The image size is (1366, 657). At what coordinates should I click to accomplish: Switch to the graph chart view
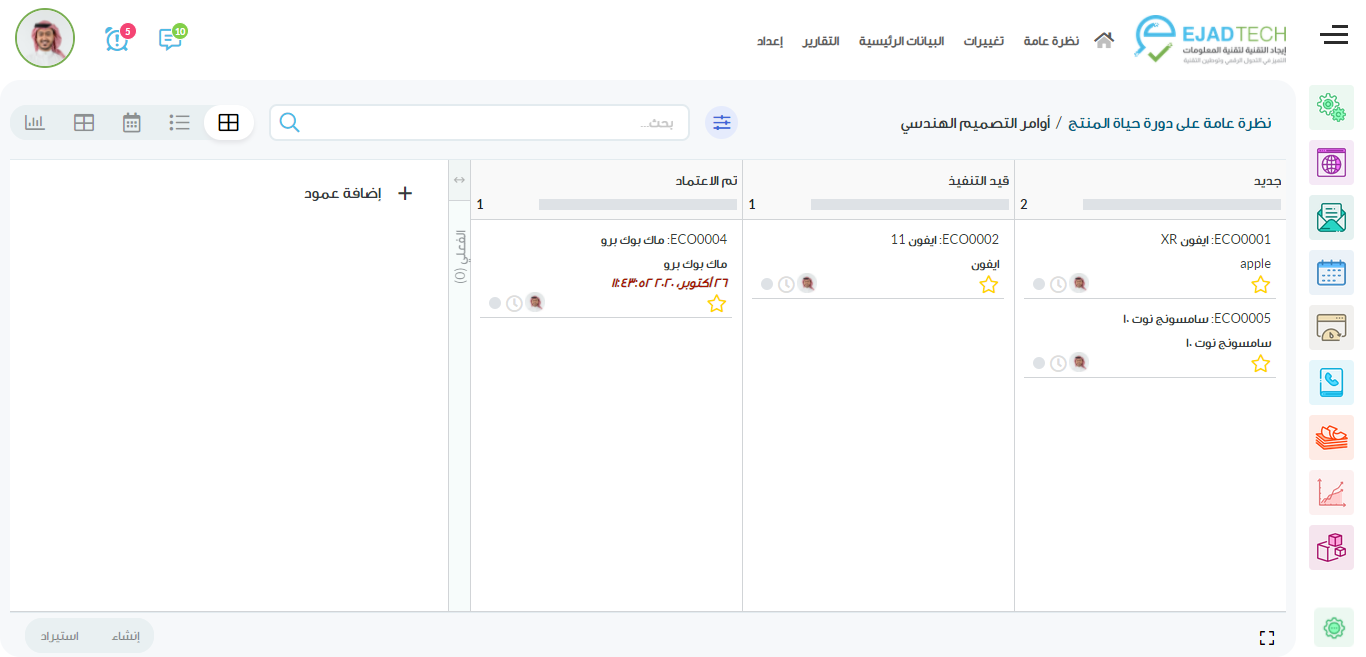pos(35,123)
